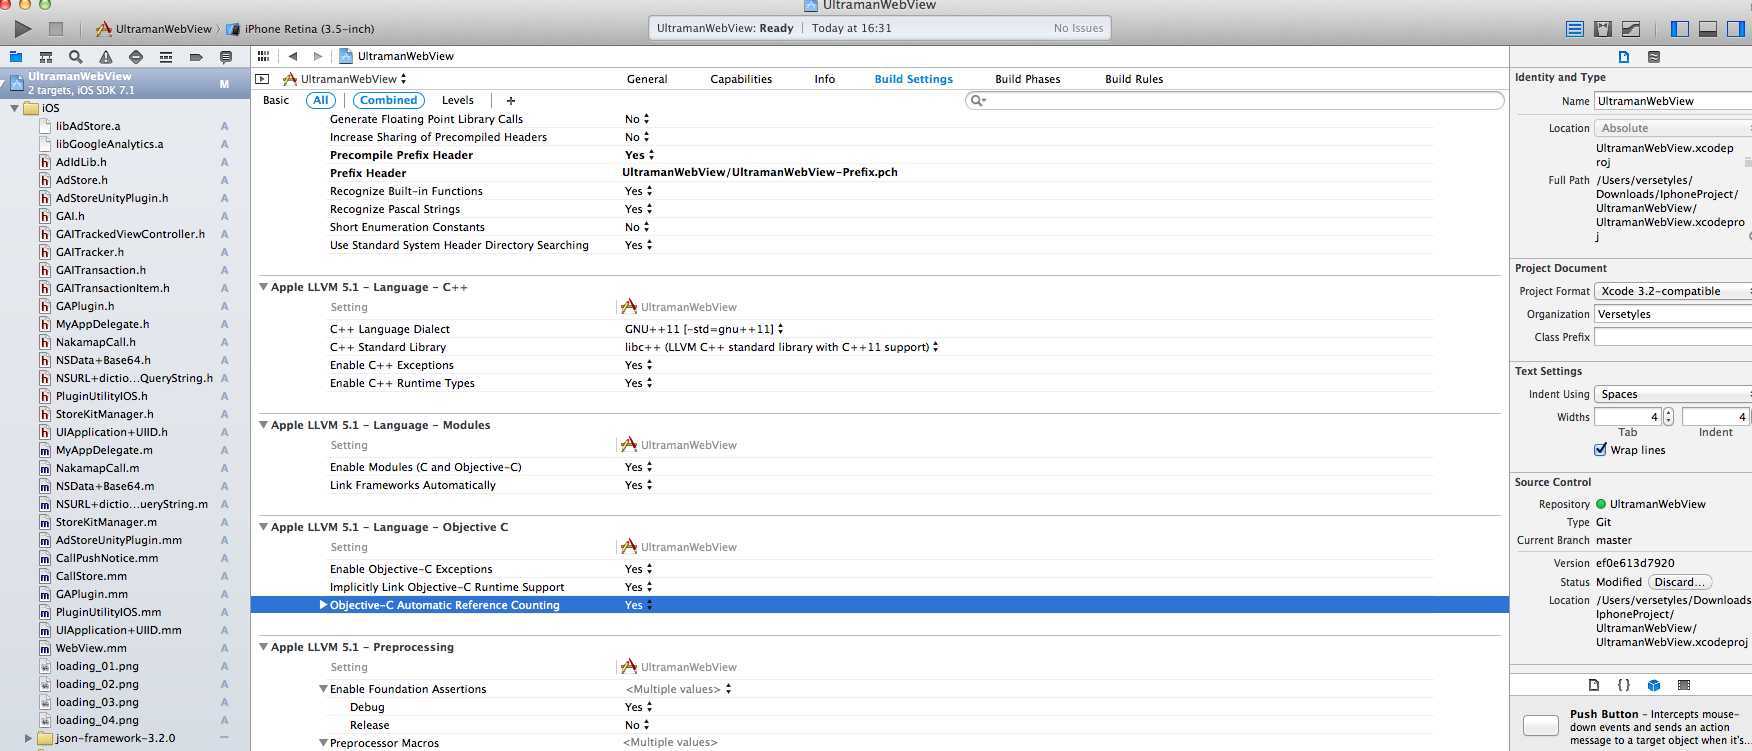
Task: Collapse Enable Foundation Assertions row
Action: click(323, 689)
